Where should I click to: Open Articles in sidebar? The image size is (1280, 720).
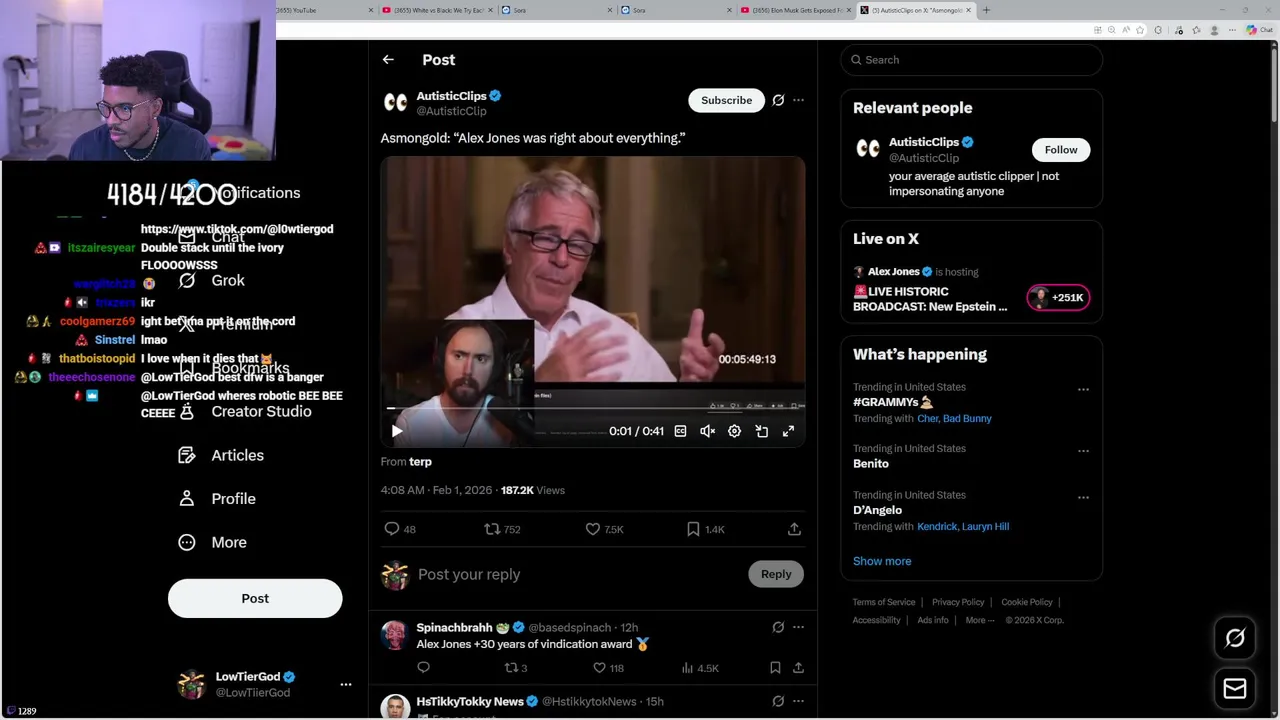[x=221, y=455]
